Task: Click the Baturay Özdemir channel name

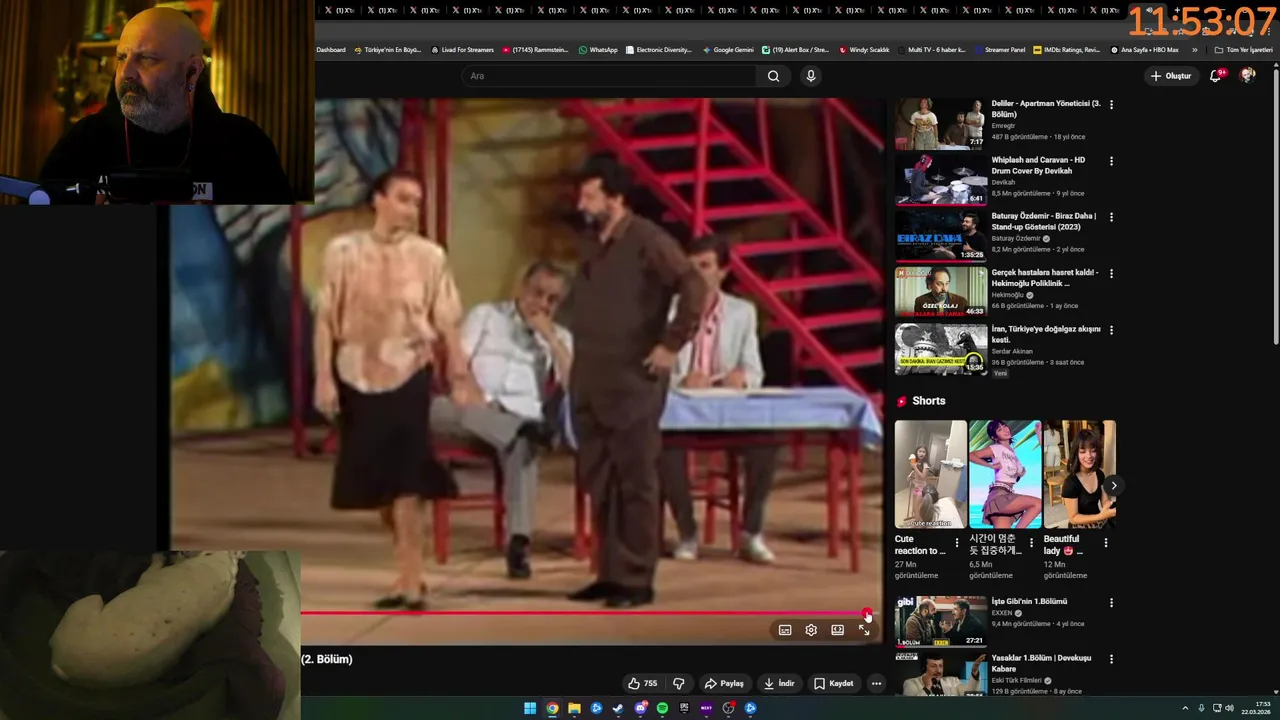Action: pos(1016,238)
